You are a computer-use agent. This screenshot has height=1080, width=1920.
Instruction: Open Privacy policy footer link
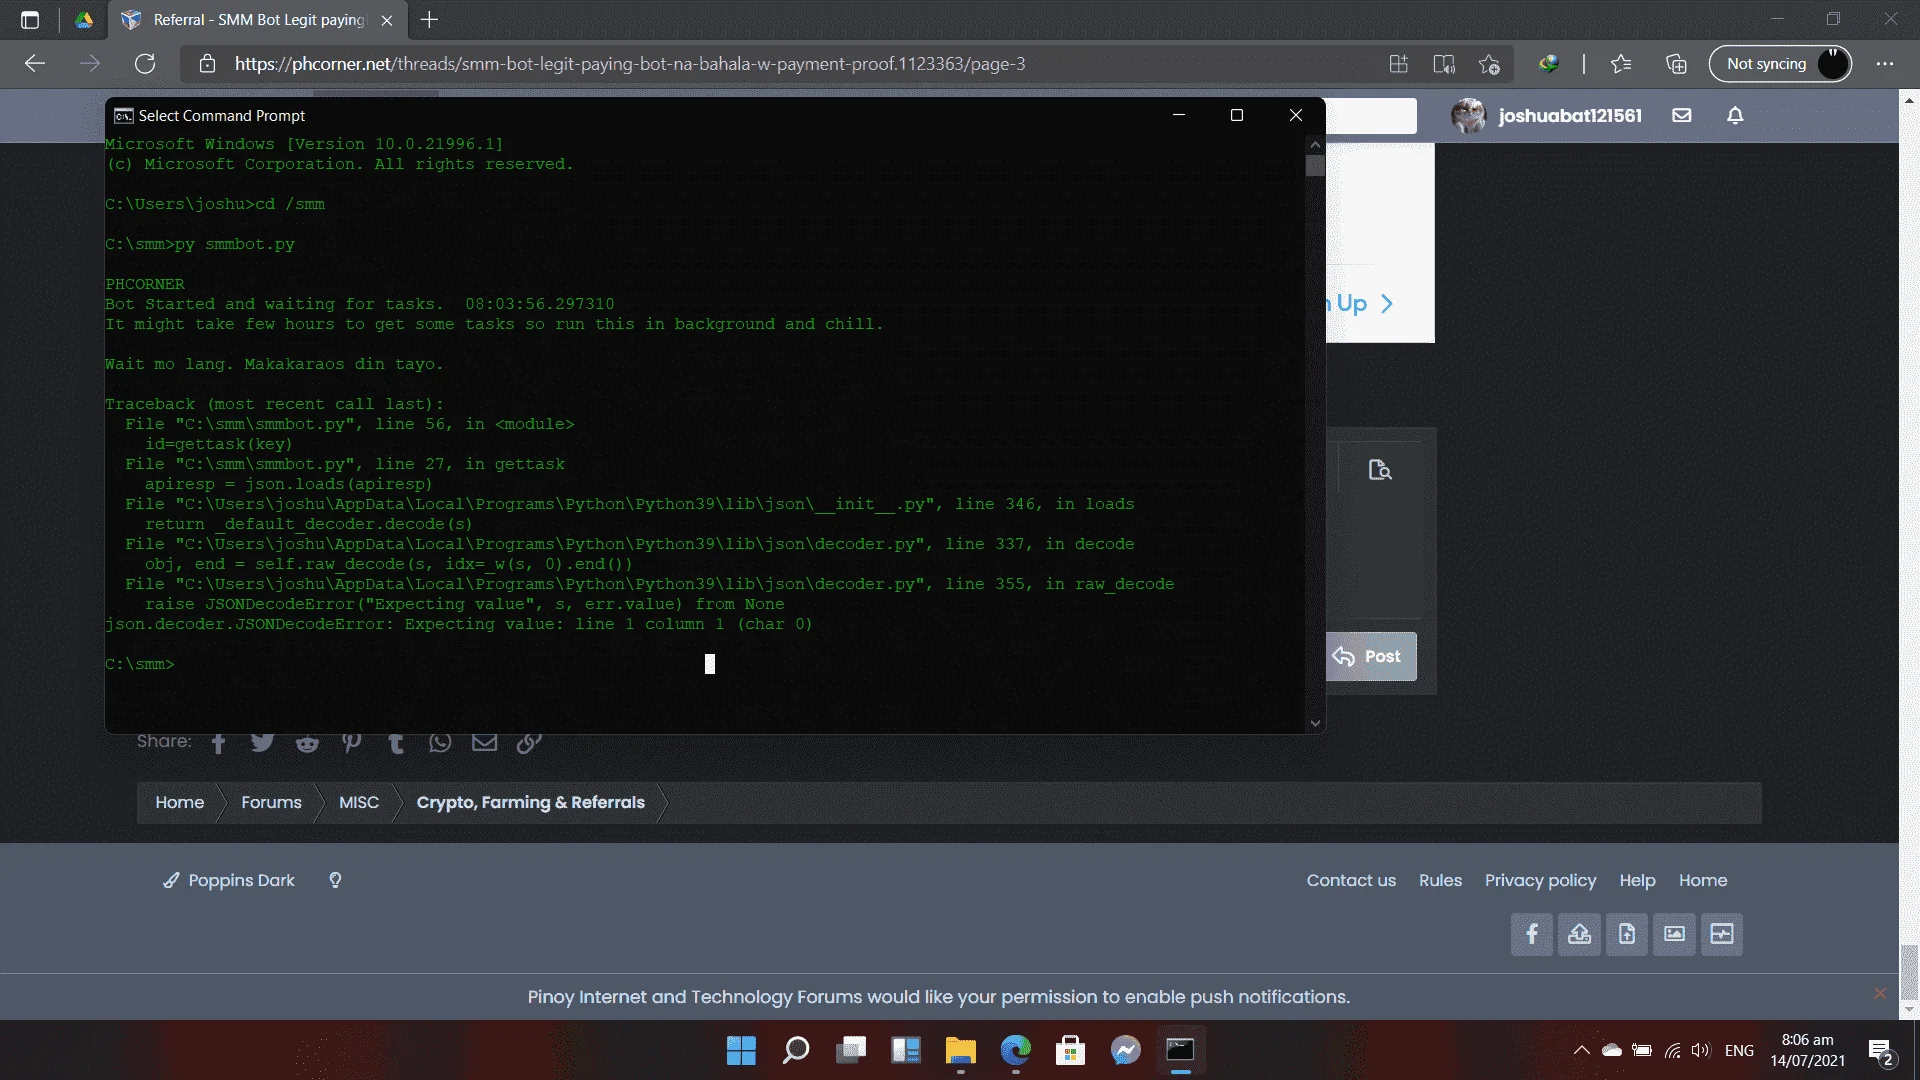tap(1540, 880)
